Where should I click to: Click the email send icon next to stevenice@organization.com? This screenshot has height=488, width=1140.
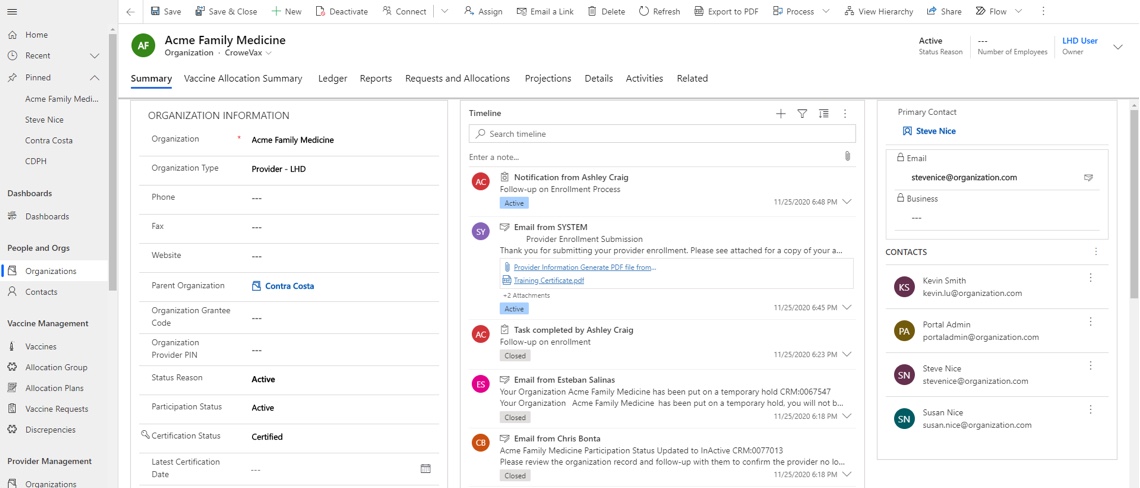(1088, 178)
